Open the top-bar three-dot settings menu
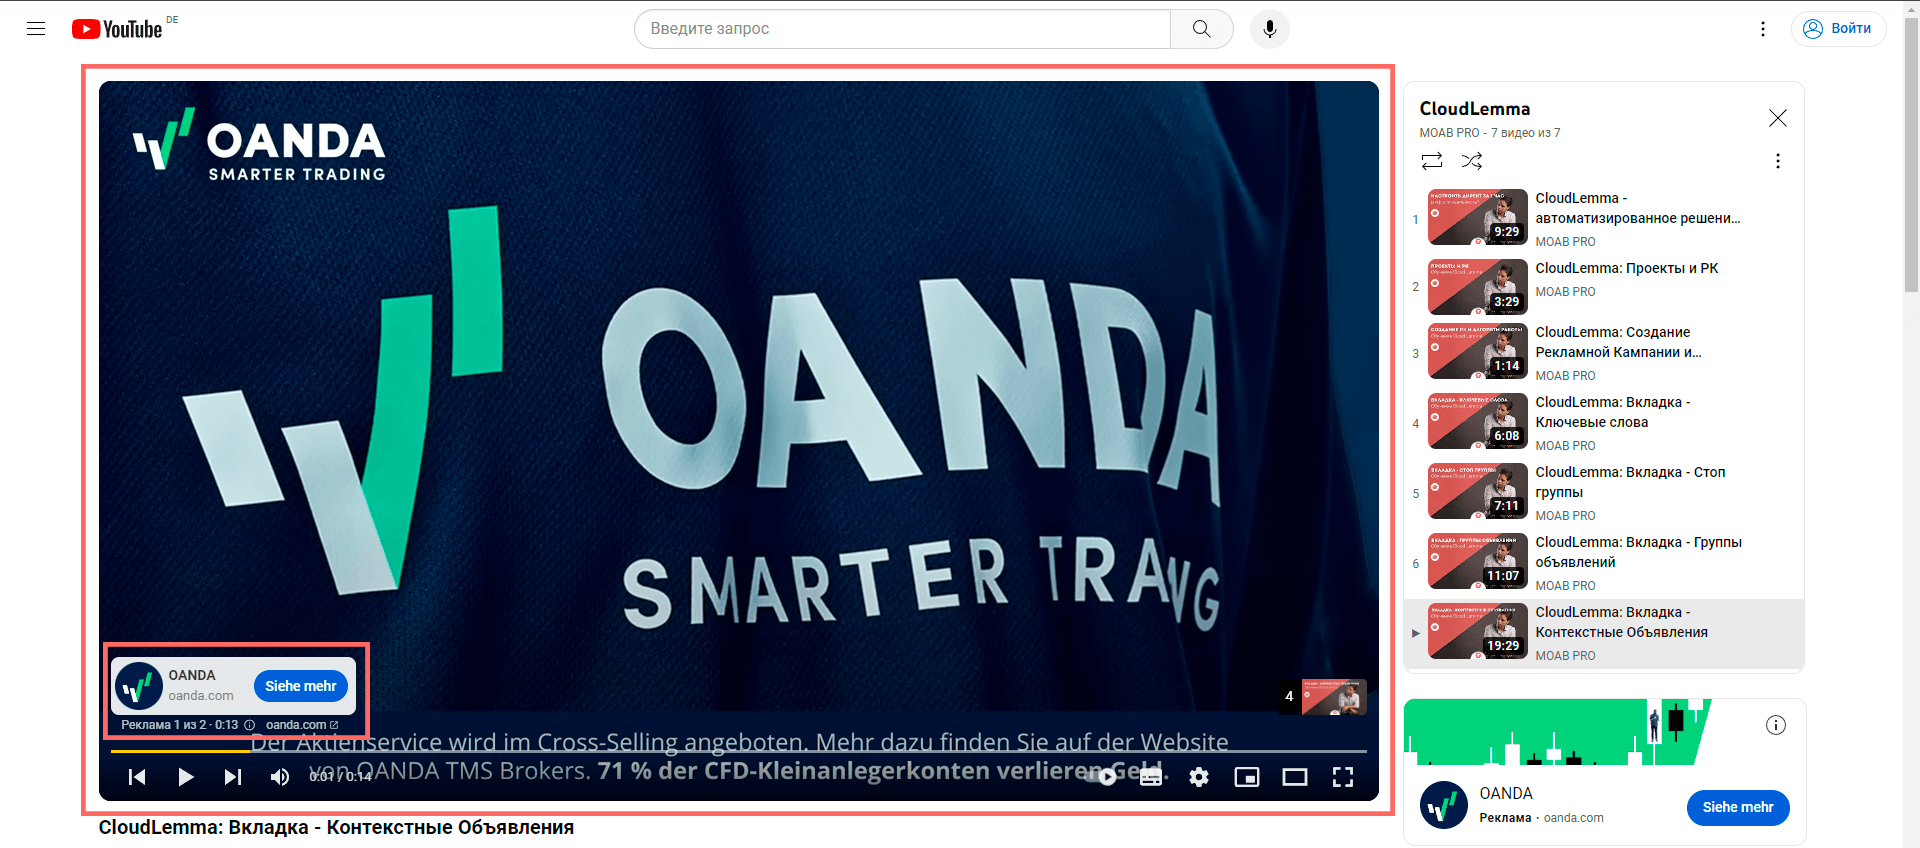 [x=1762, y=29]
